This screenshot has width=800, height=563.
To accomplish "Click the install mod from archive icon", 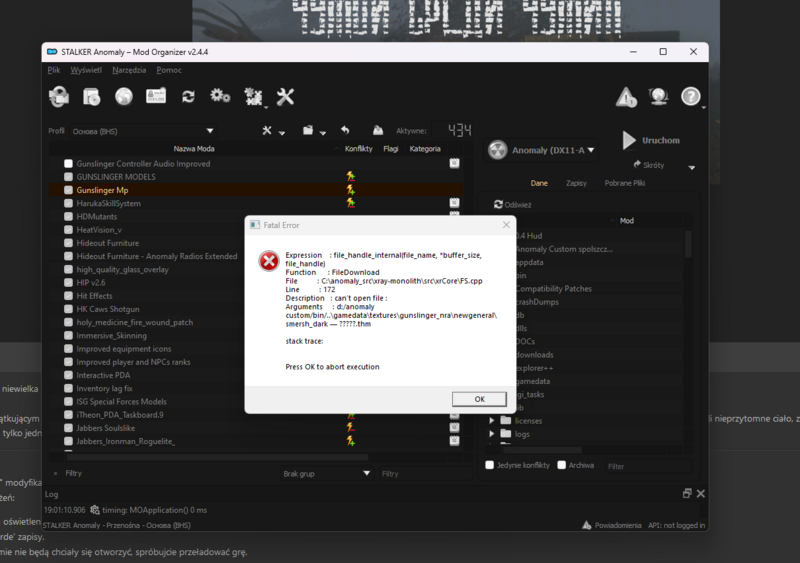I will 91,97.
